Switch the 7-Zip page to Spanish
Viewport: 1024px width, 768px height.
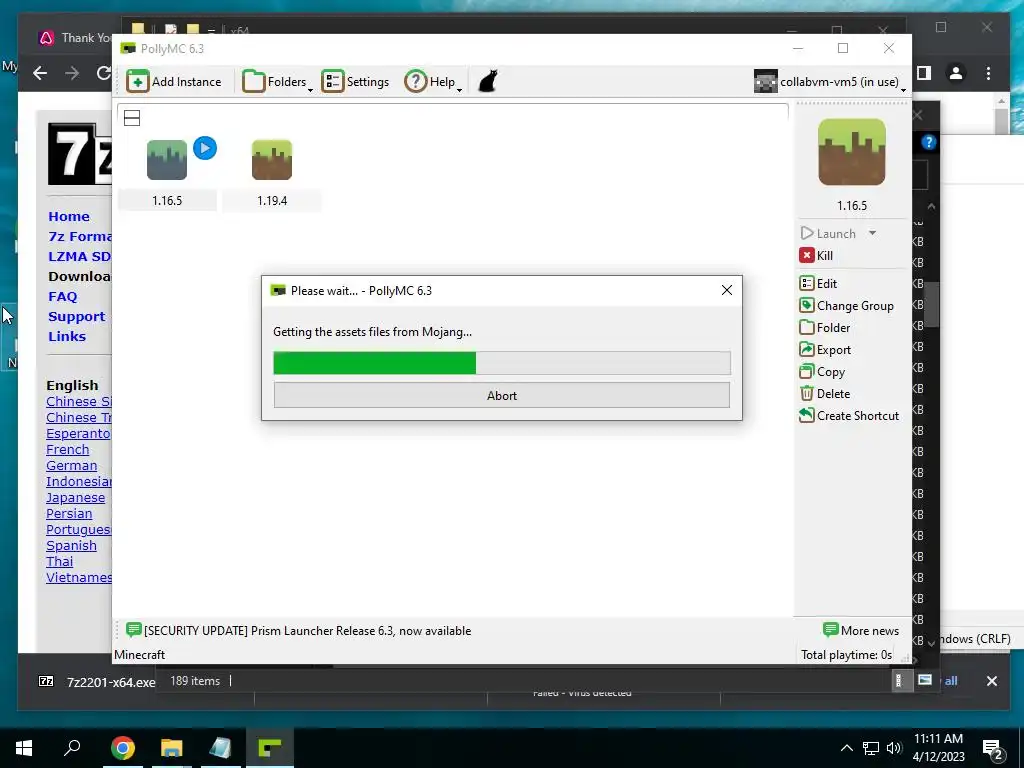tap(72, 546)
